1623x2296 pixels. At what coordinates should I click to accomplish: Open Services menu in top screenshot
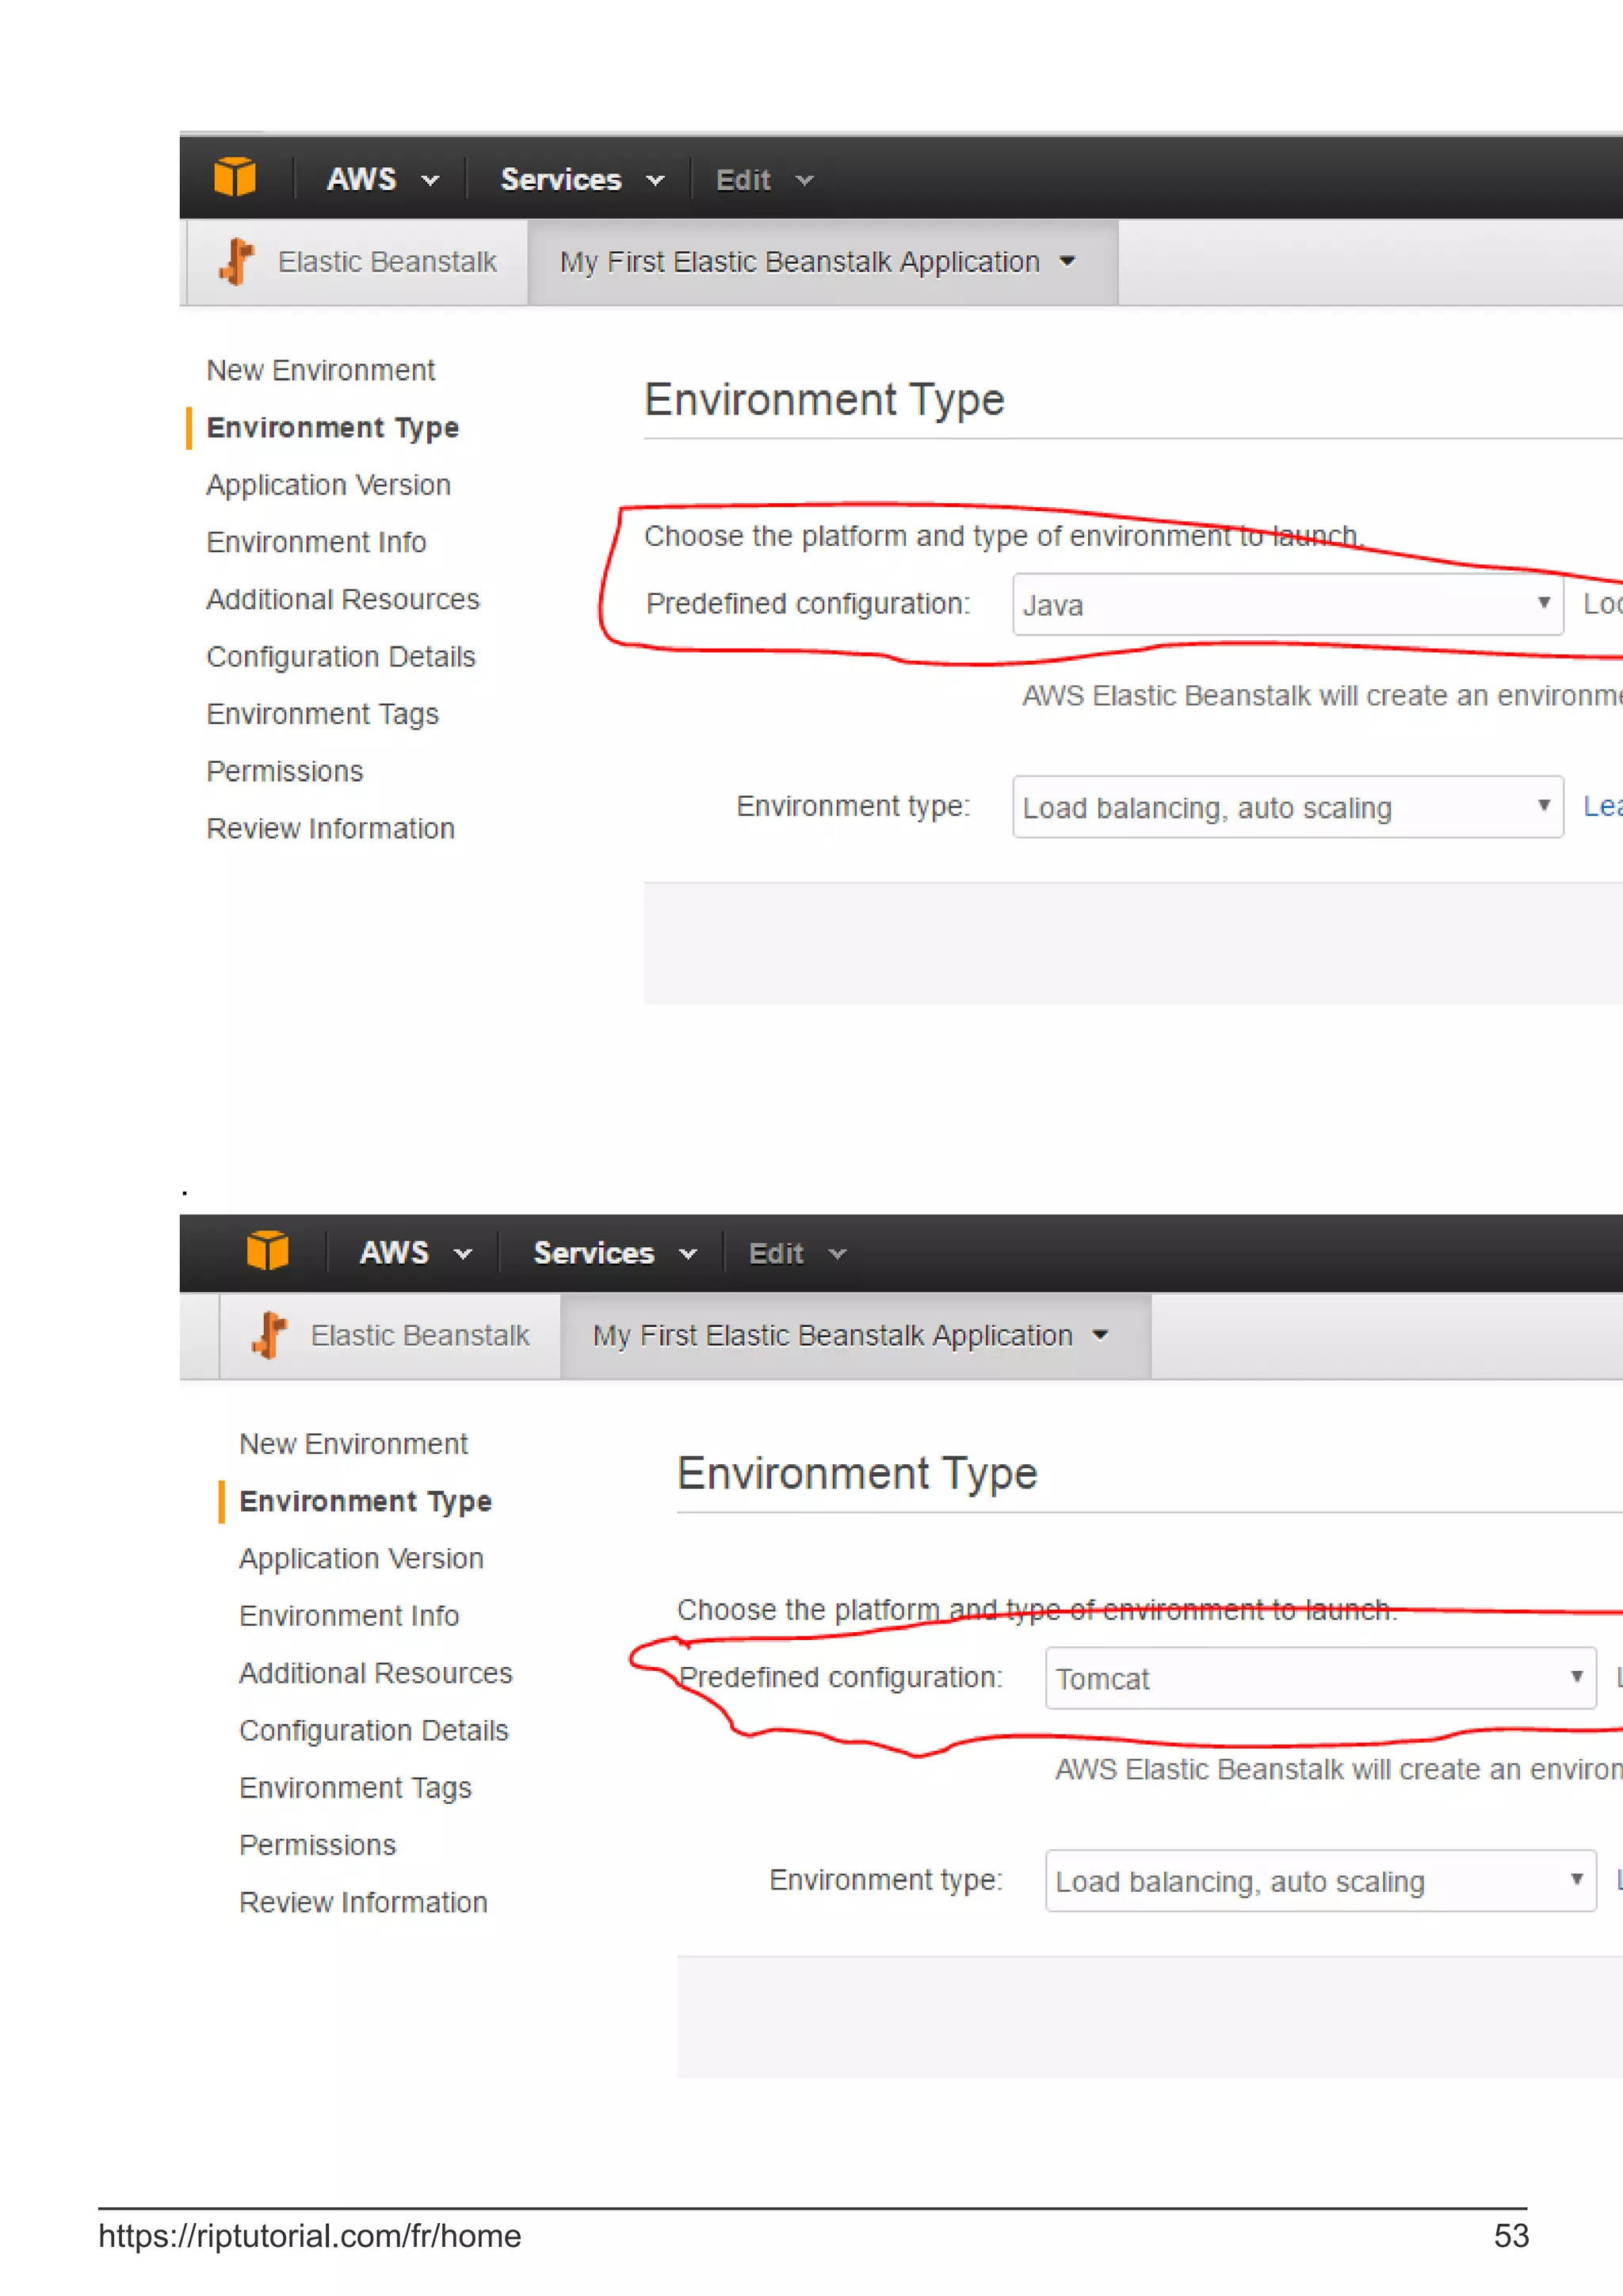click(582, 179)
